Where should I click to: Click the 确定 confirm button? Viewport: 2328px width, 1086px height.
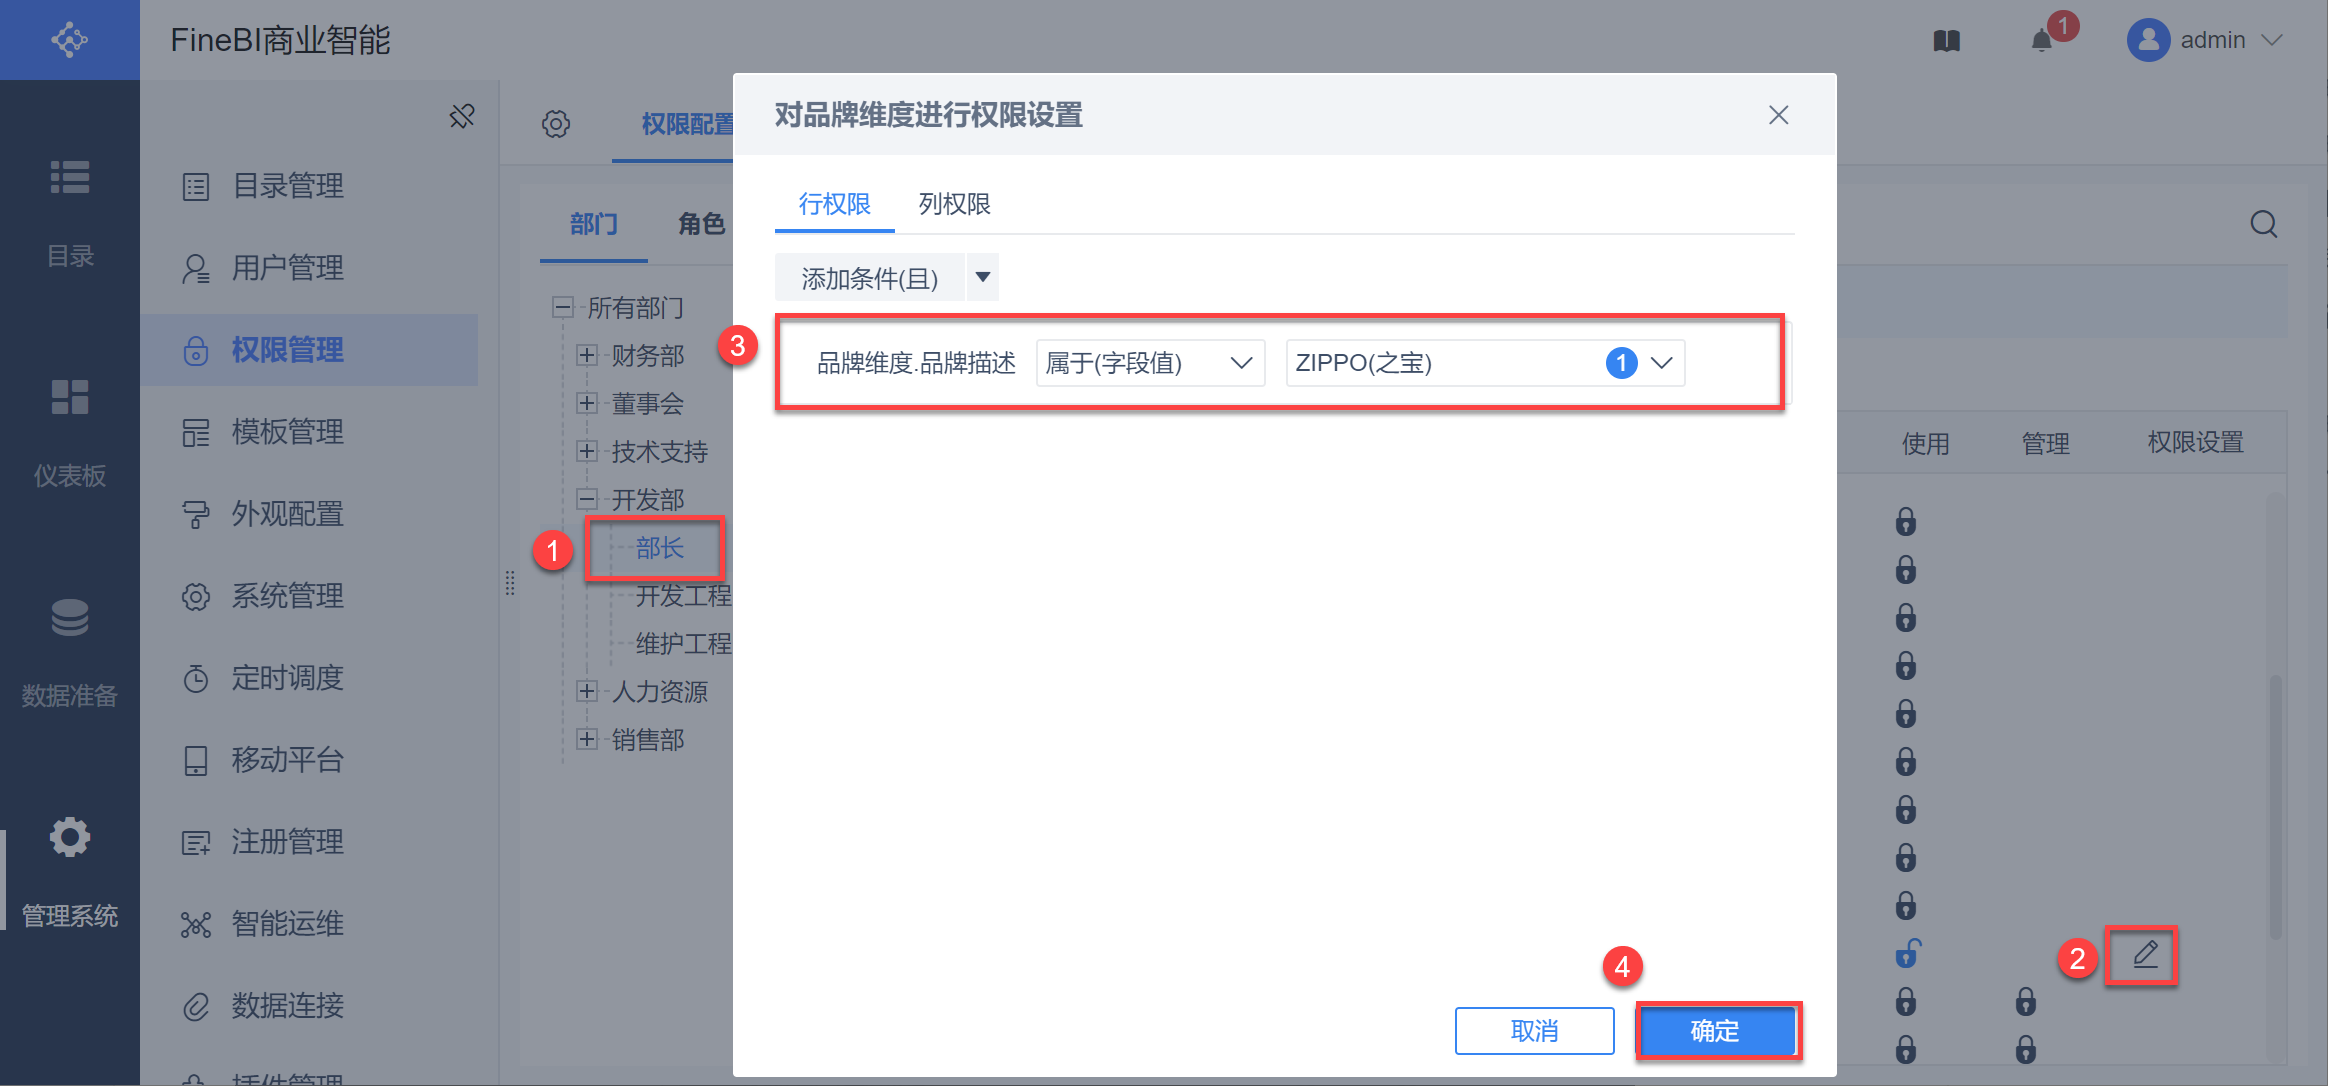pos(1716,1031)
